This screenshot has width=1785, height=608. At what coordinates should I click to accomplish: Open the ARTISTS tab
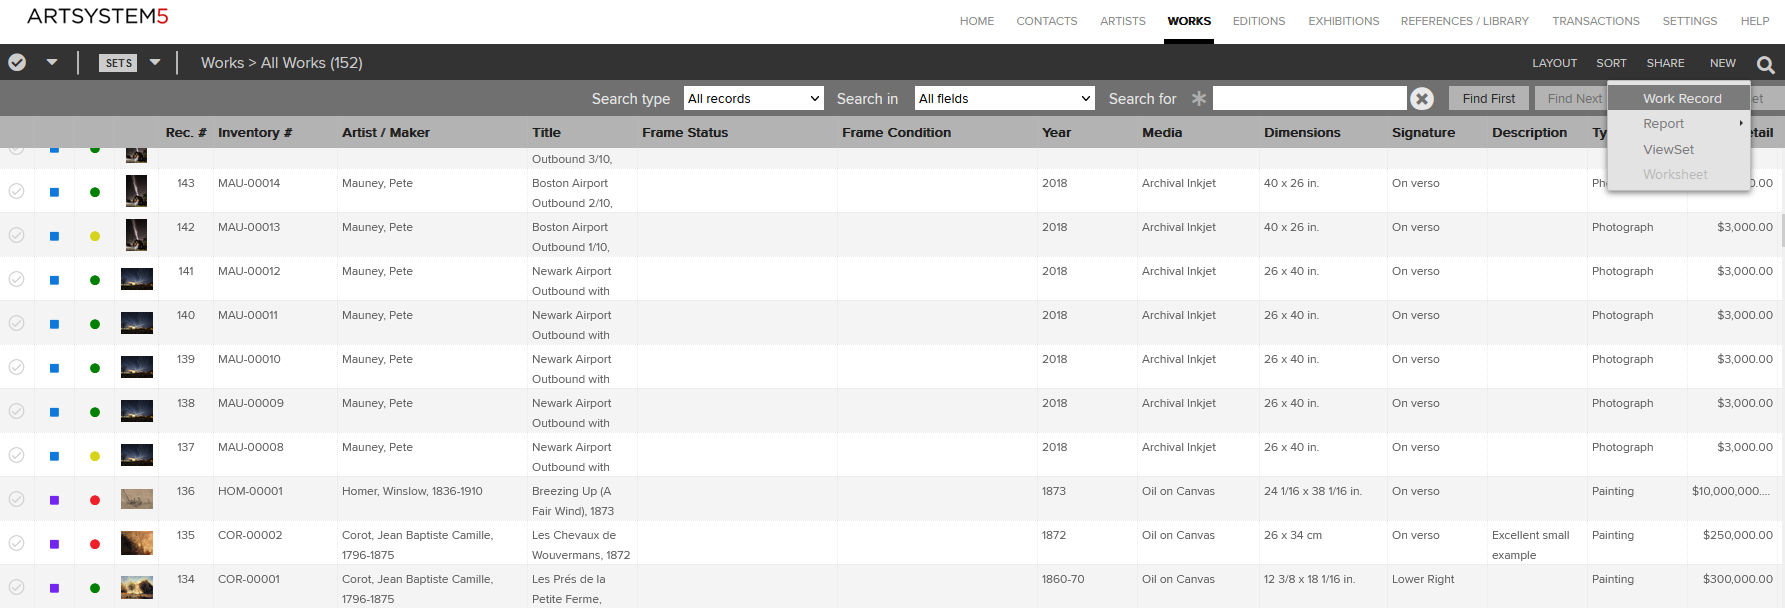(x=1123, y=21)
